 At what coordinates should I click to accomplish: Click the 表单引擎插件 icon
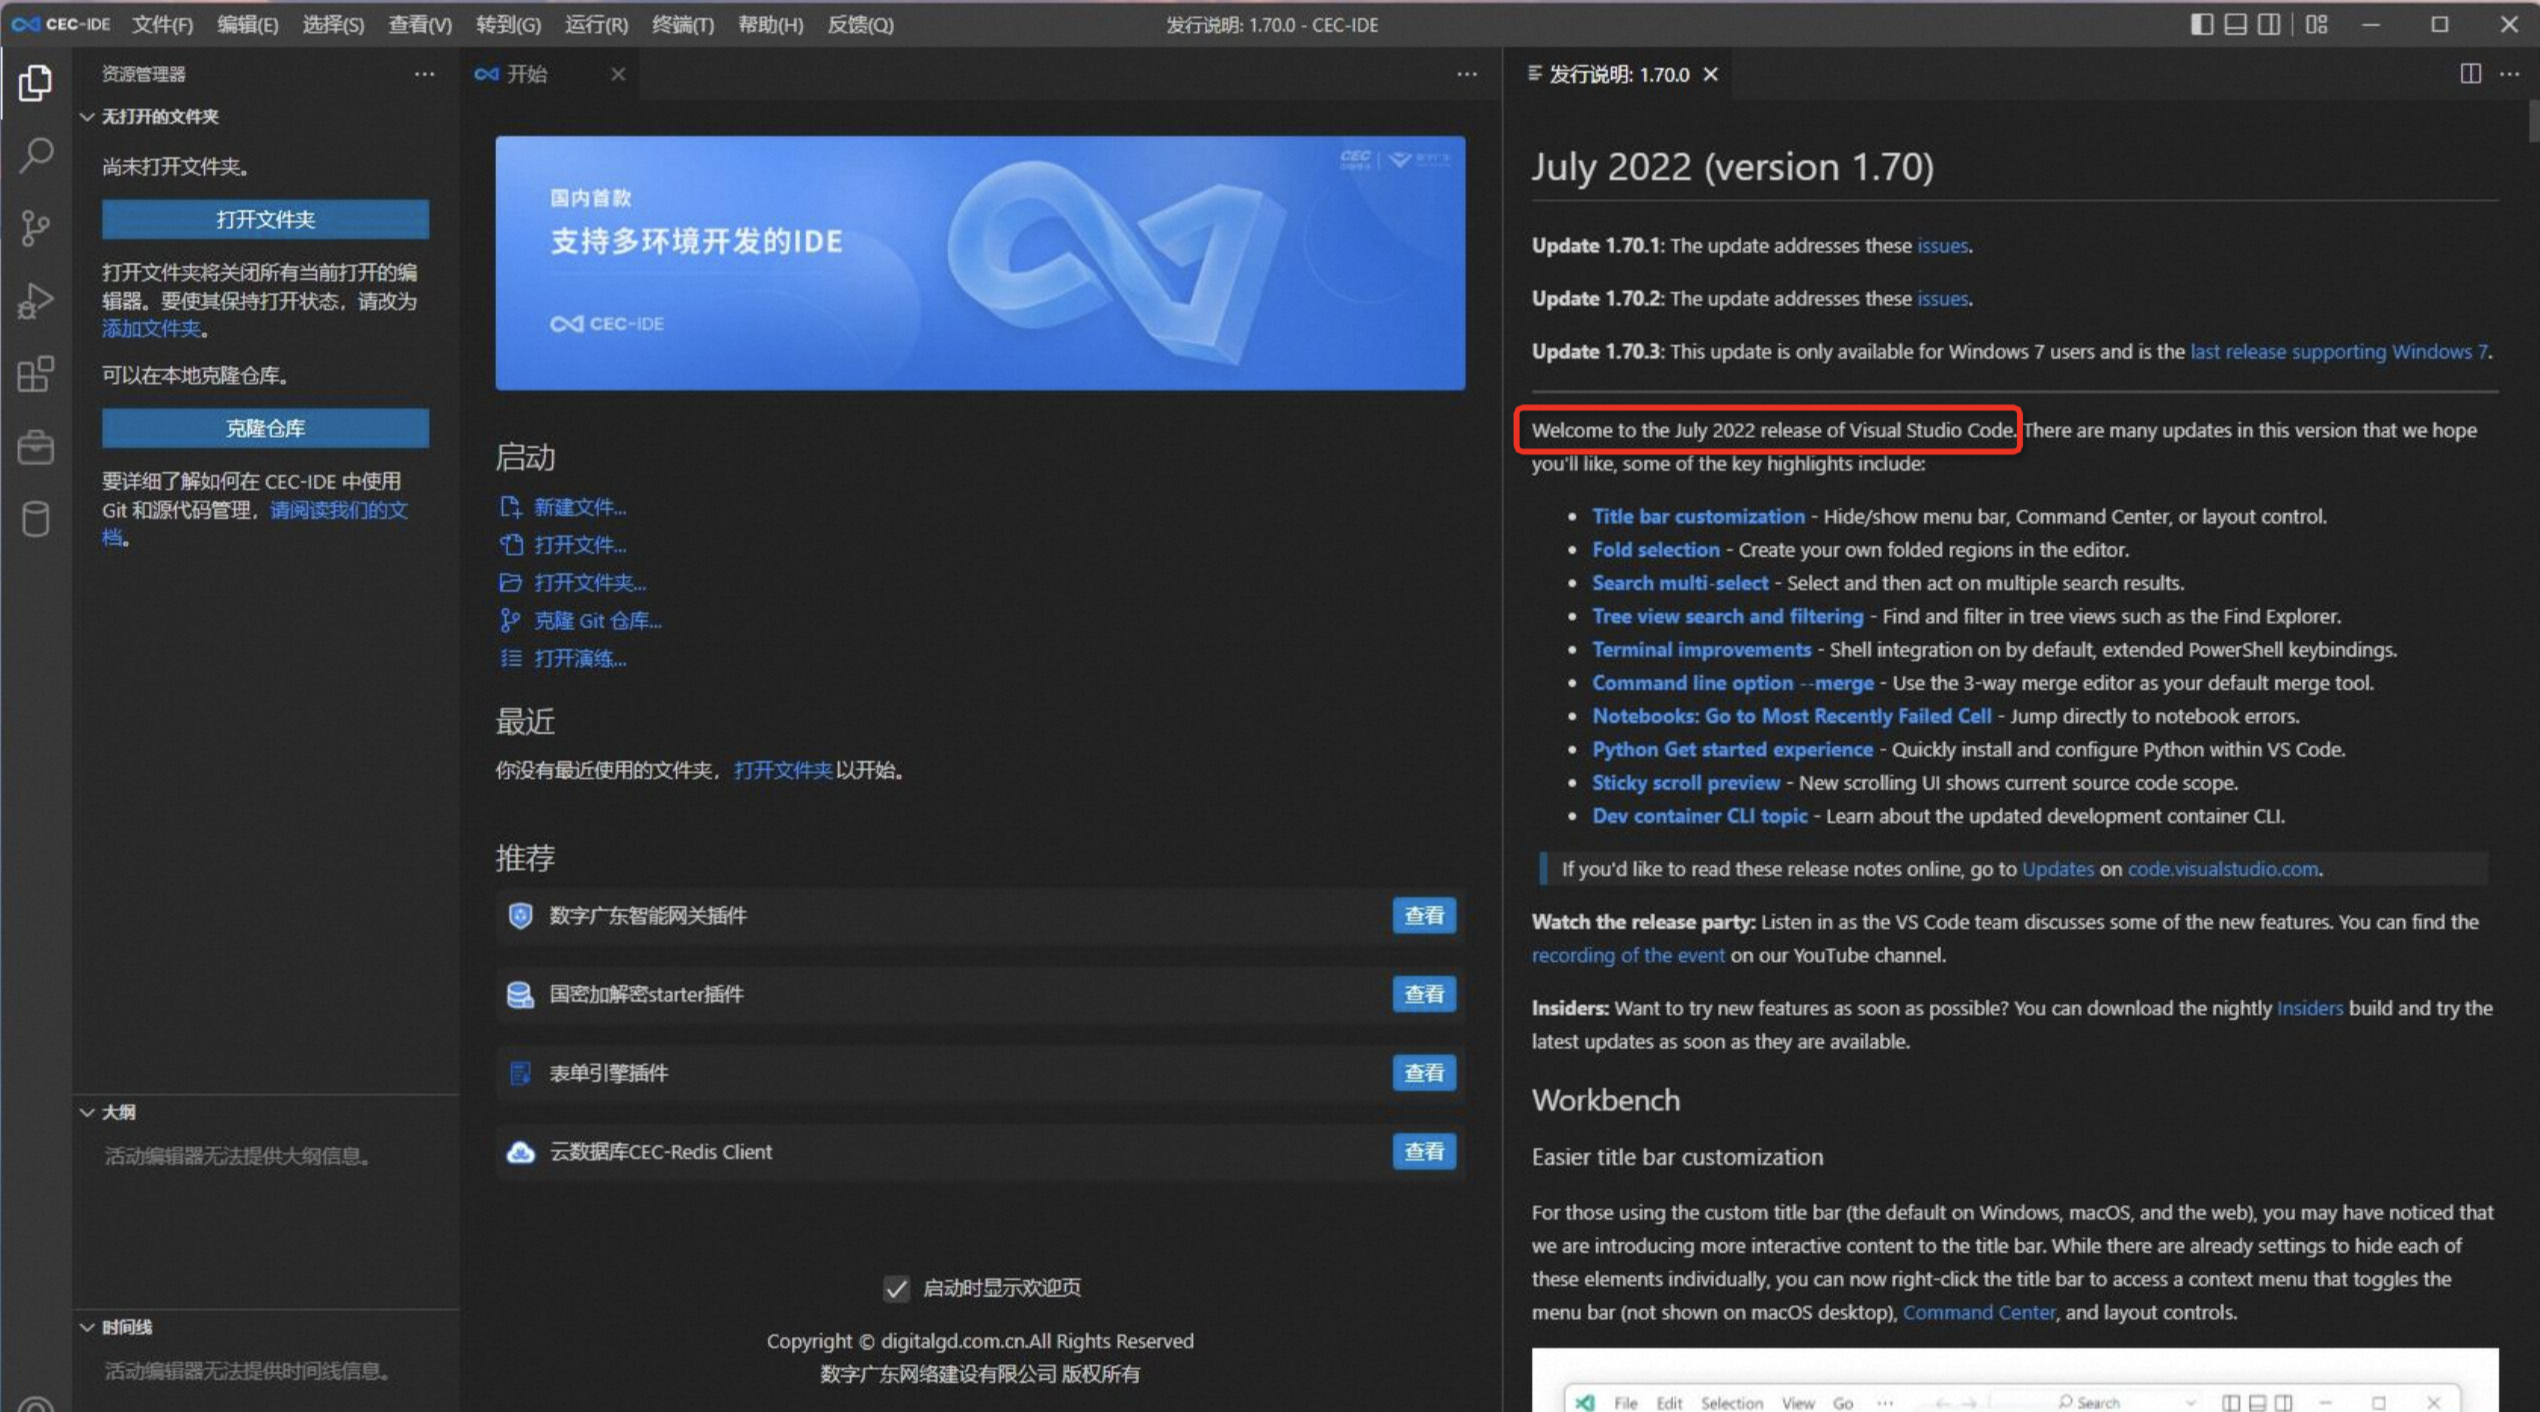point(520,1073)
